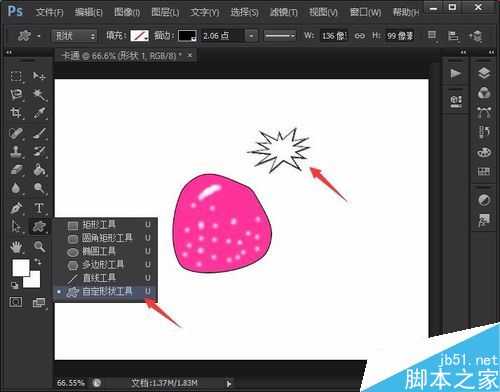Open path operations in options bar
Screen dimensions: 500x392
pyautogui.click(x=432, y=35)
